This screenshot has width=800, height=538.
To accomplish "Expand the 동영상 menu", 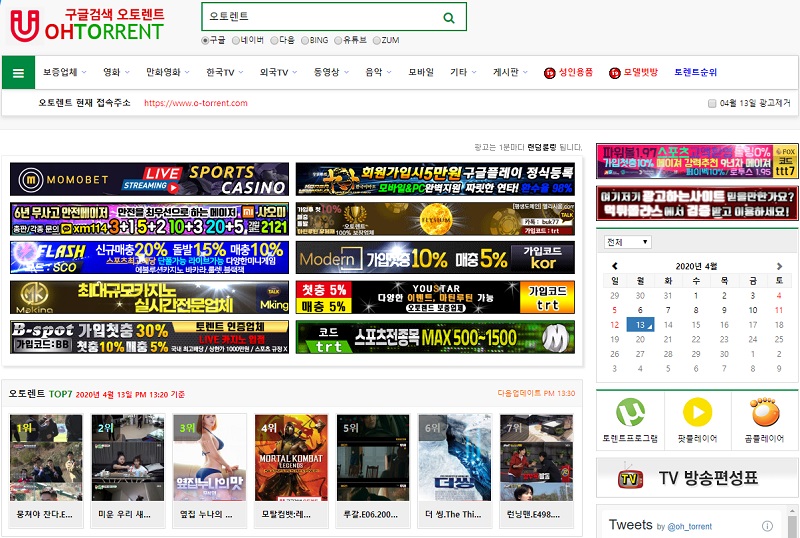I will point(331,72).
